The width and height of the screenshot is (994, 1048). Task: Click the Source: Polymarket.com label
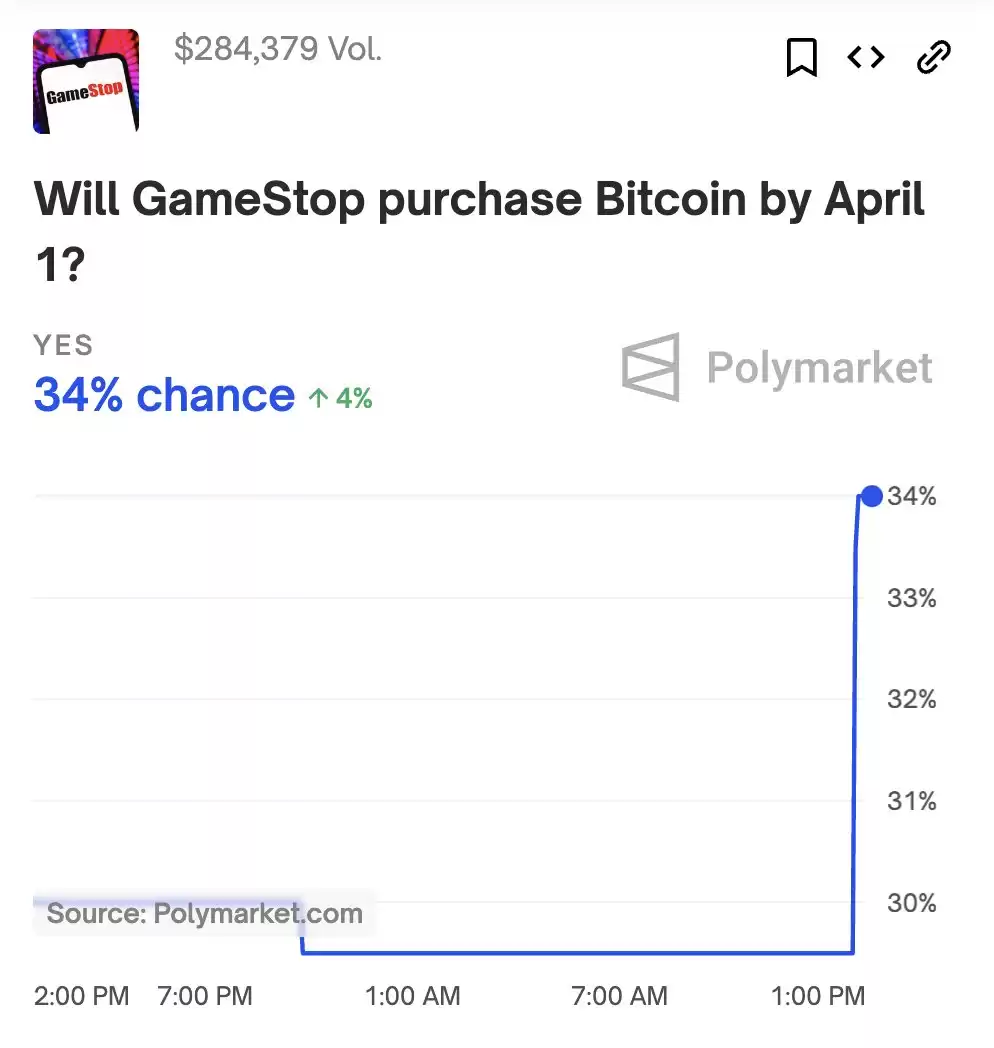pyautogui.click(x=205, y=913)
